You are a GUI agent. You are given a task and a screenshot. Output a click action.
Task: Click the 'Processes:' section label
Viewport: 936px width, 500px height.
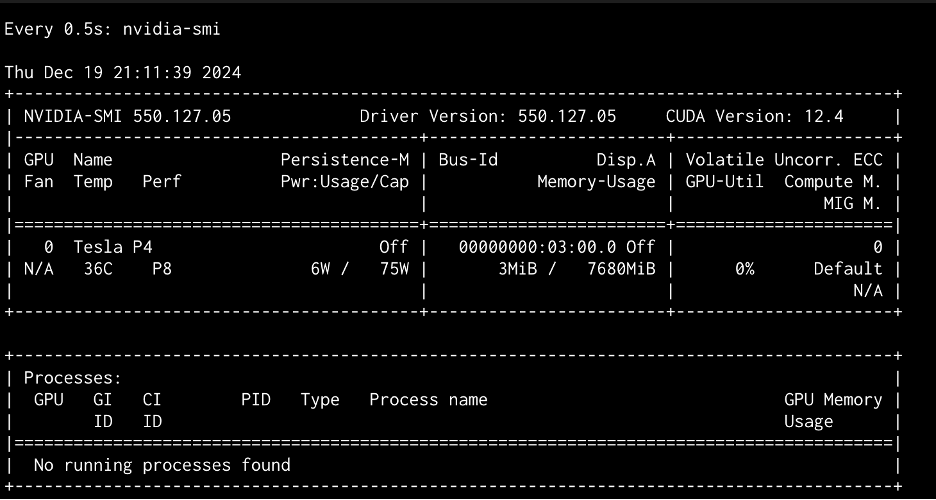pos(73,378)
